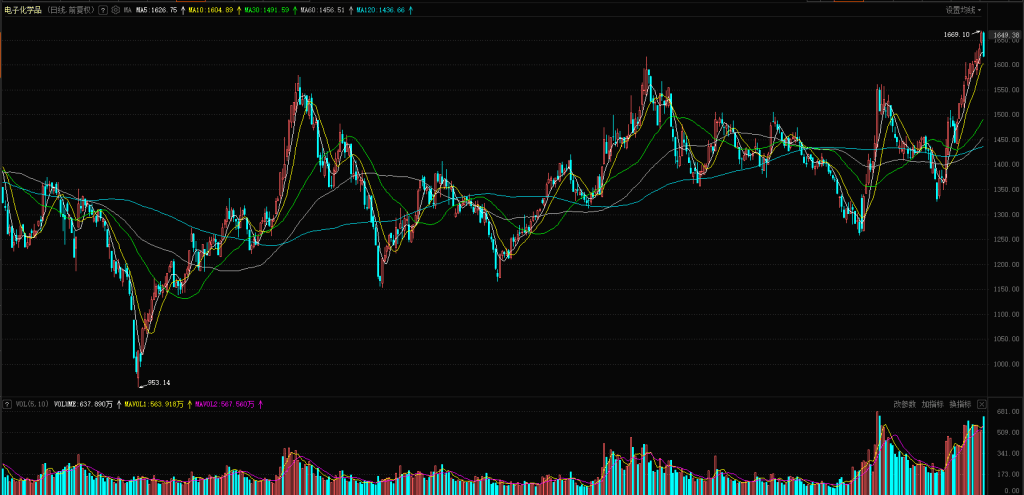Screen dimensions: 1024x495
Task: Select 换指标 to switch indicator
Action: [960, 405]
